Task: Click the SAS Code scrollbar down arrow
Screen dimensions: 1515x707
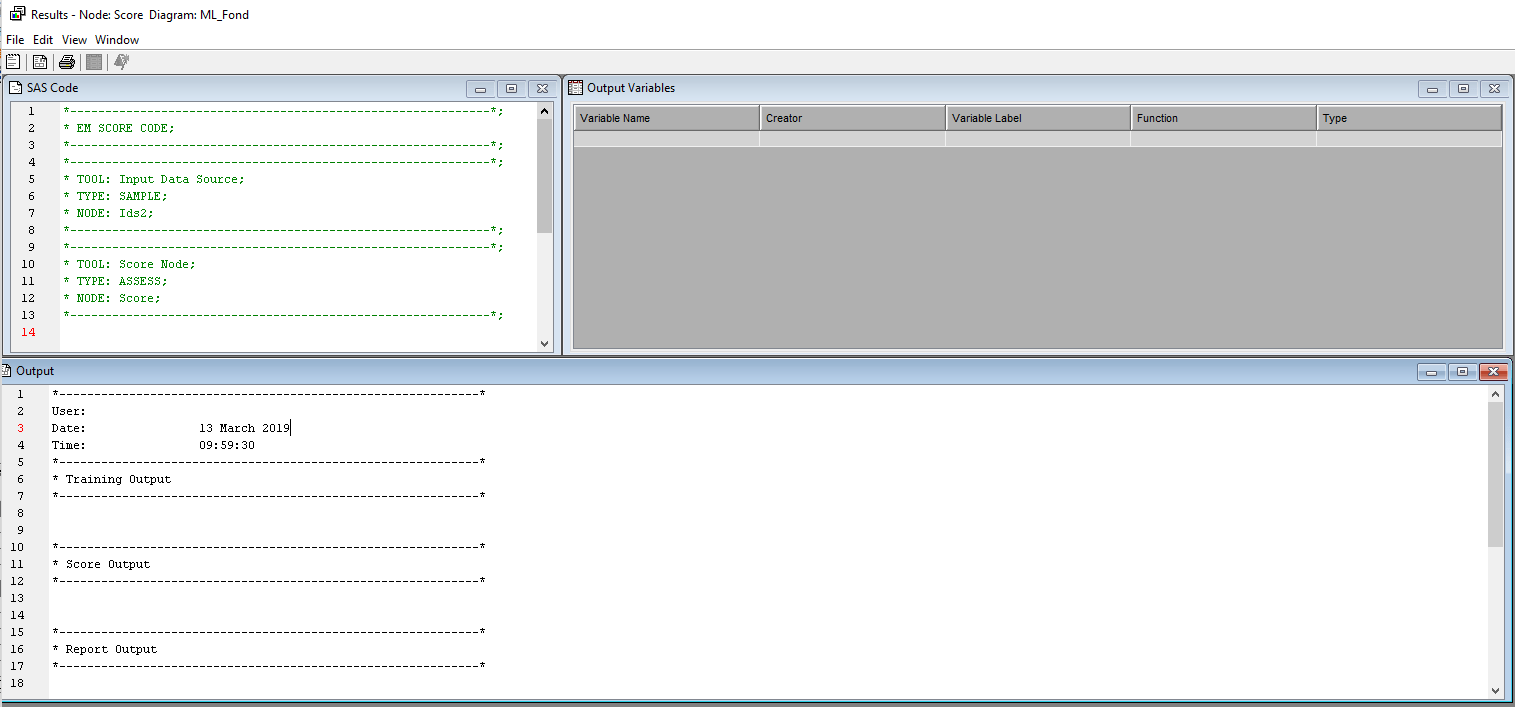Action: click(545, 343)
